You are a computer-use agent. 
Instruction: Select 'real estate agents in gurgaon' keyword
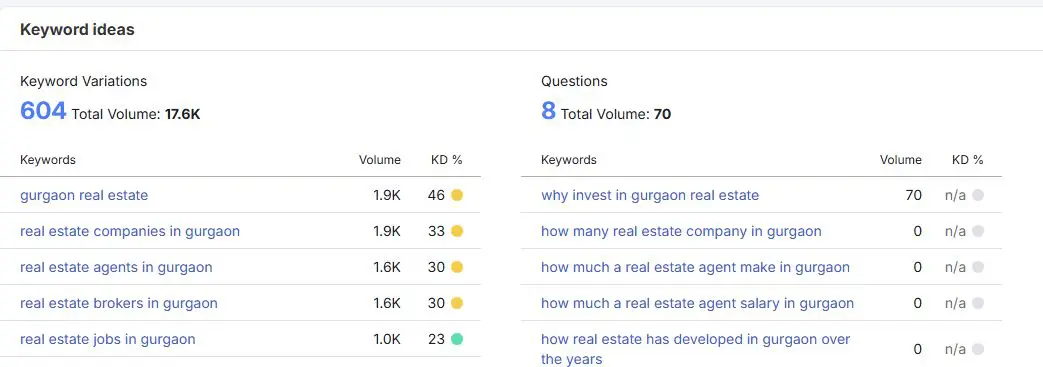[x=116, y=267]
